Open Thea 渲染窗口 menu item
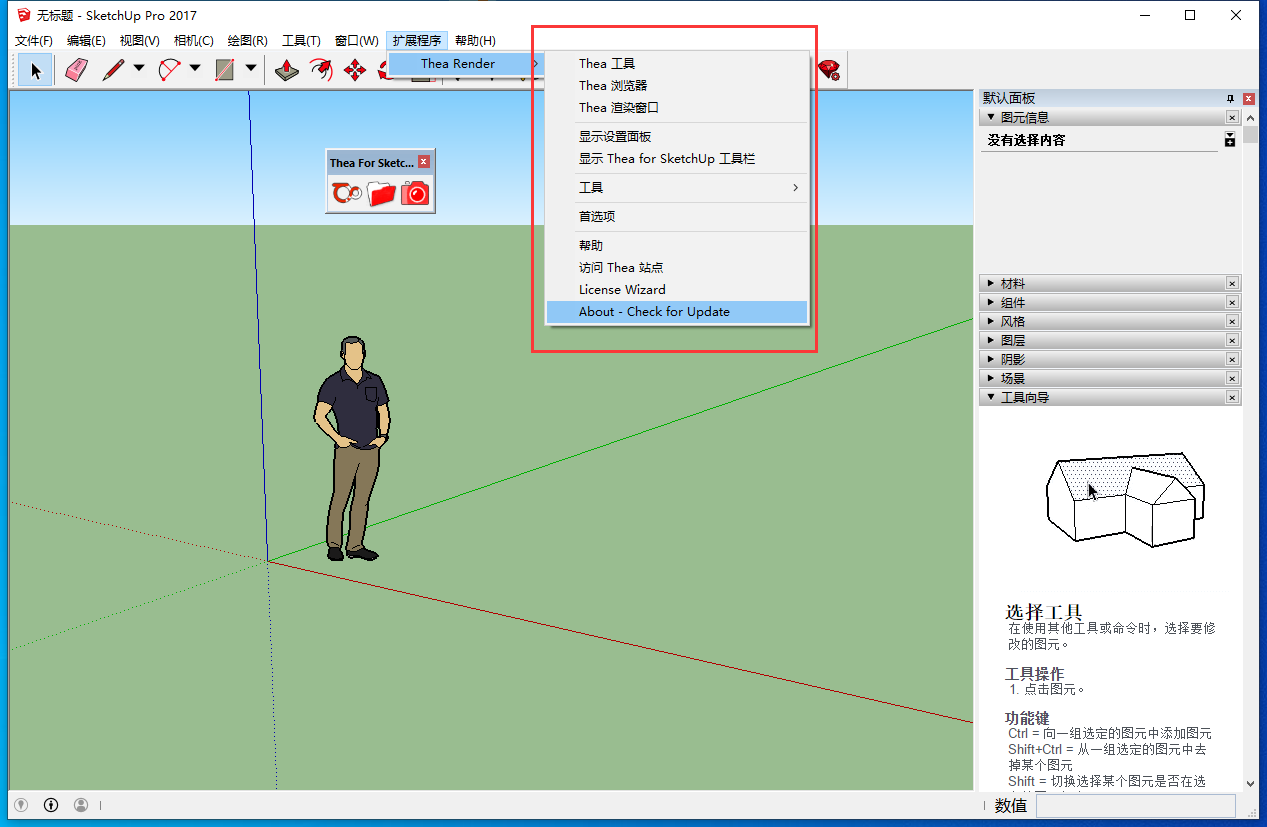This screenshot has height=827, width=1267. 677,107
